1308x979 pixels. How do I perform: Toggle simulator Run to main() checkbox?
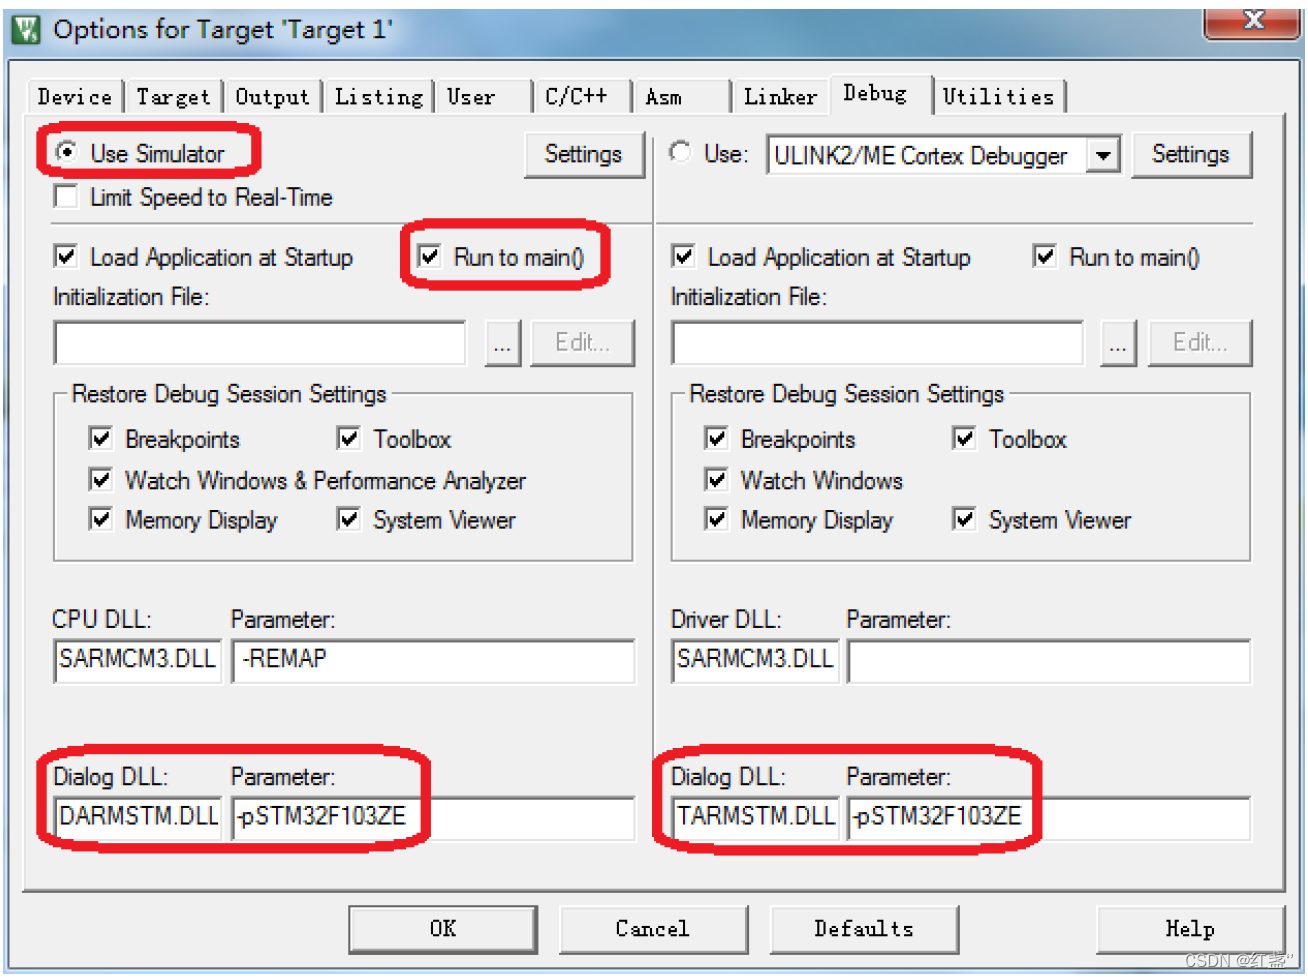pyautogui.click(x=430, y=256)
